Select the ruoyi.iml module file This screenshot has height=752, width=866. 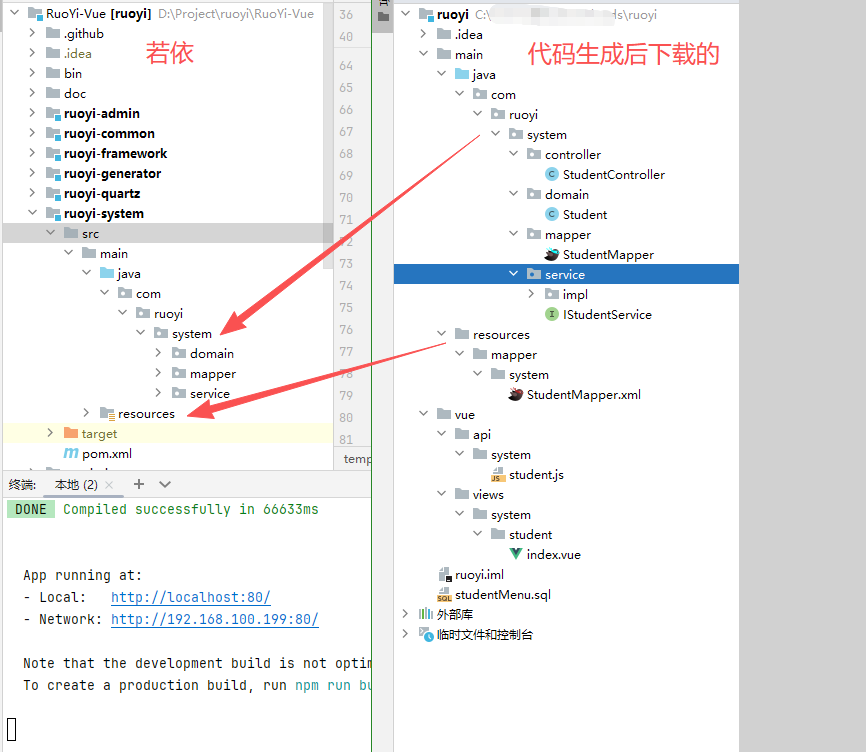[x=479, y=574]
